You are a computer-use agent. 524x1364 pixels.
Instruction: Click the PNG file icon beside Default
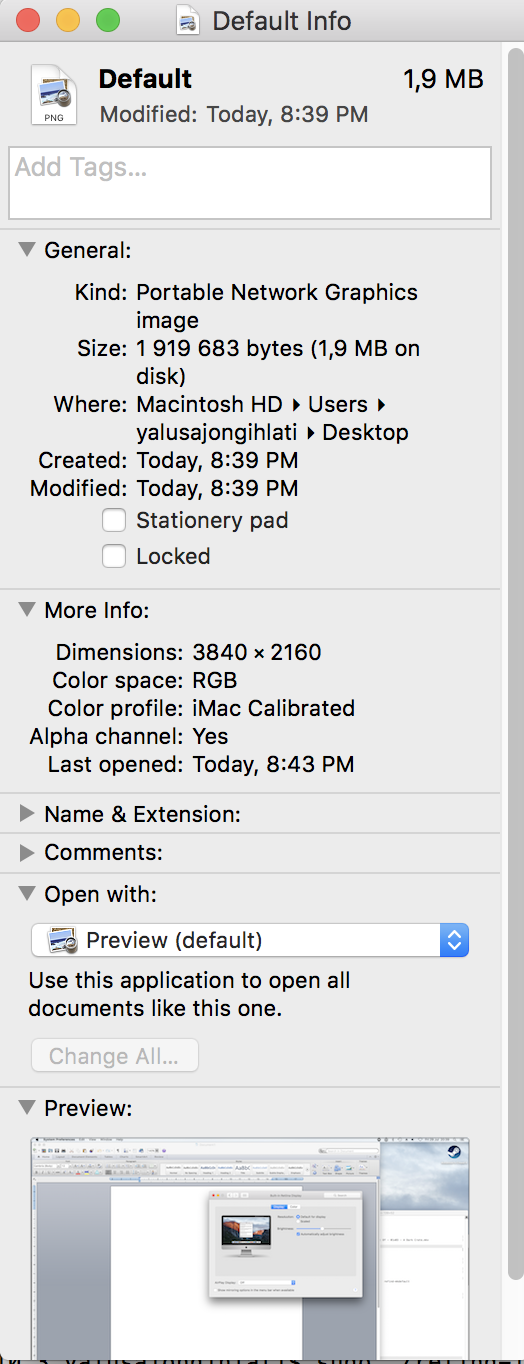coord(53,94)
